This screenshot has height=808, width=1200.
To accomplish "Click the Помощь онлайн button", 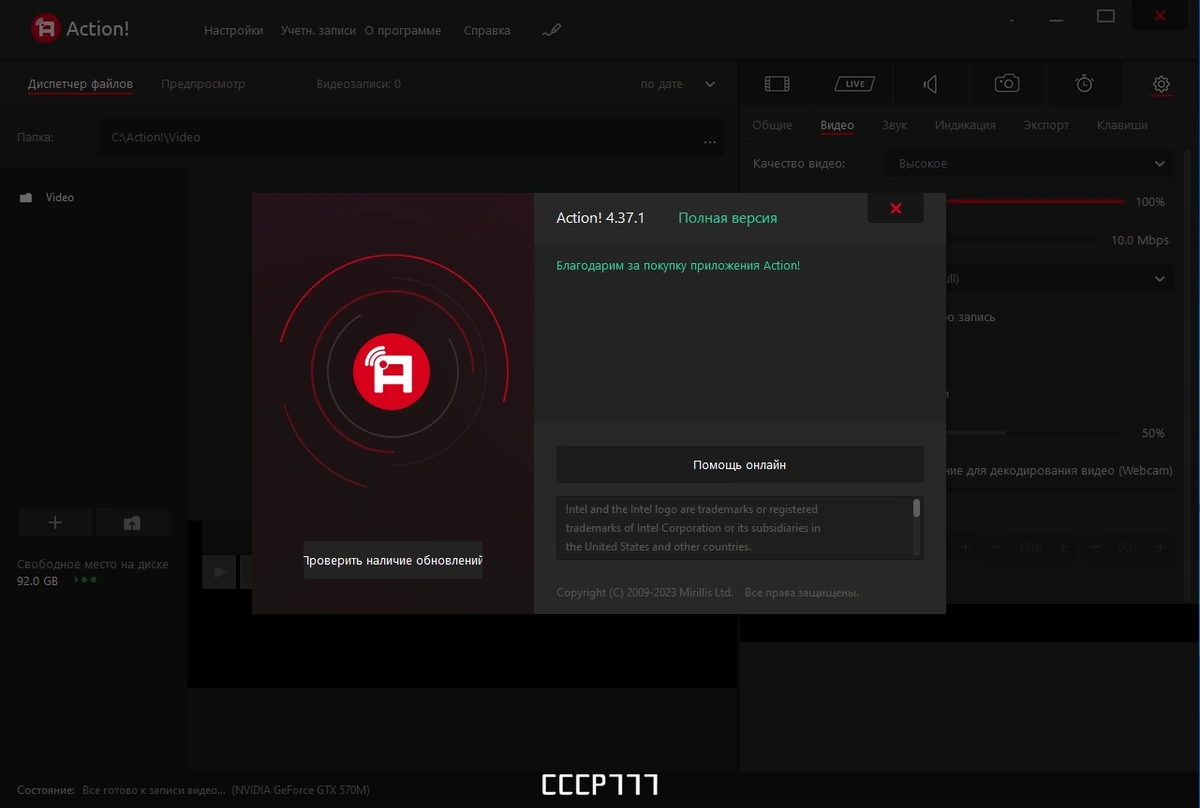I will pyautogui.click(x=740, y=464).
